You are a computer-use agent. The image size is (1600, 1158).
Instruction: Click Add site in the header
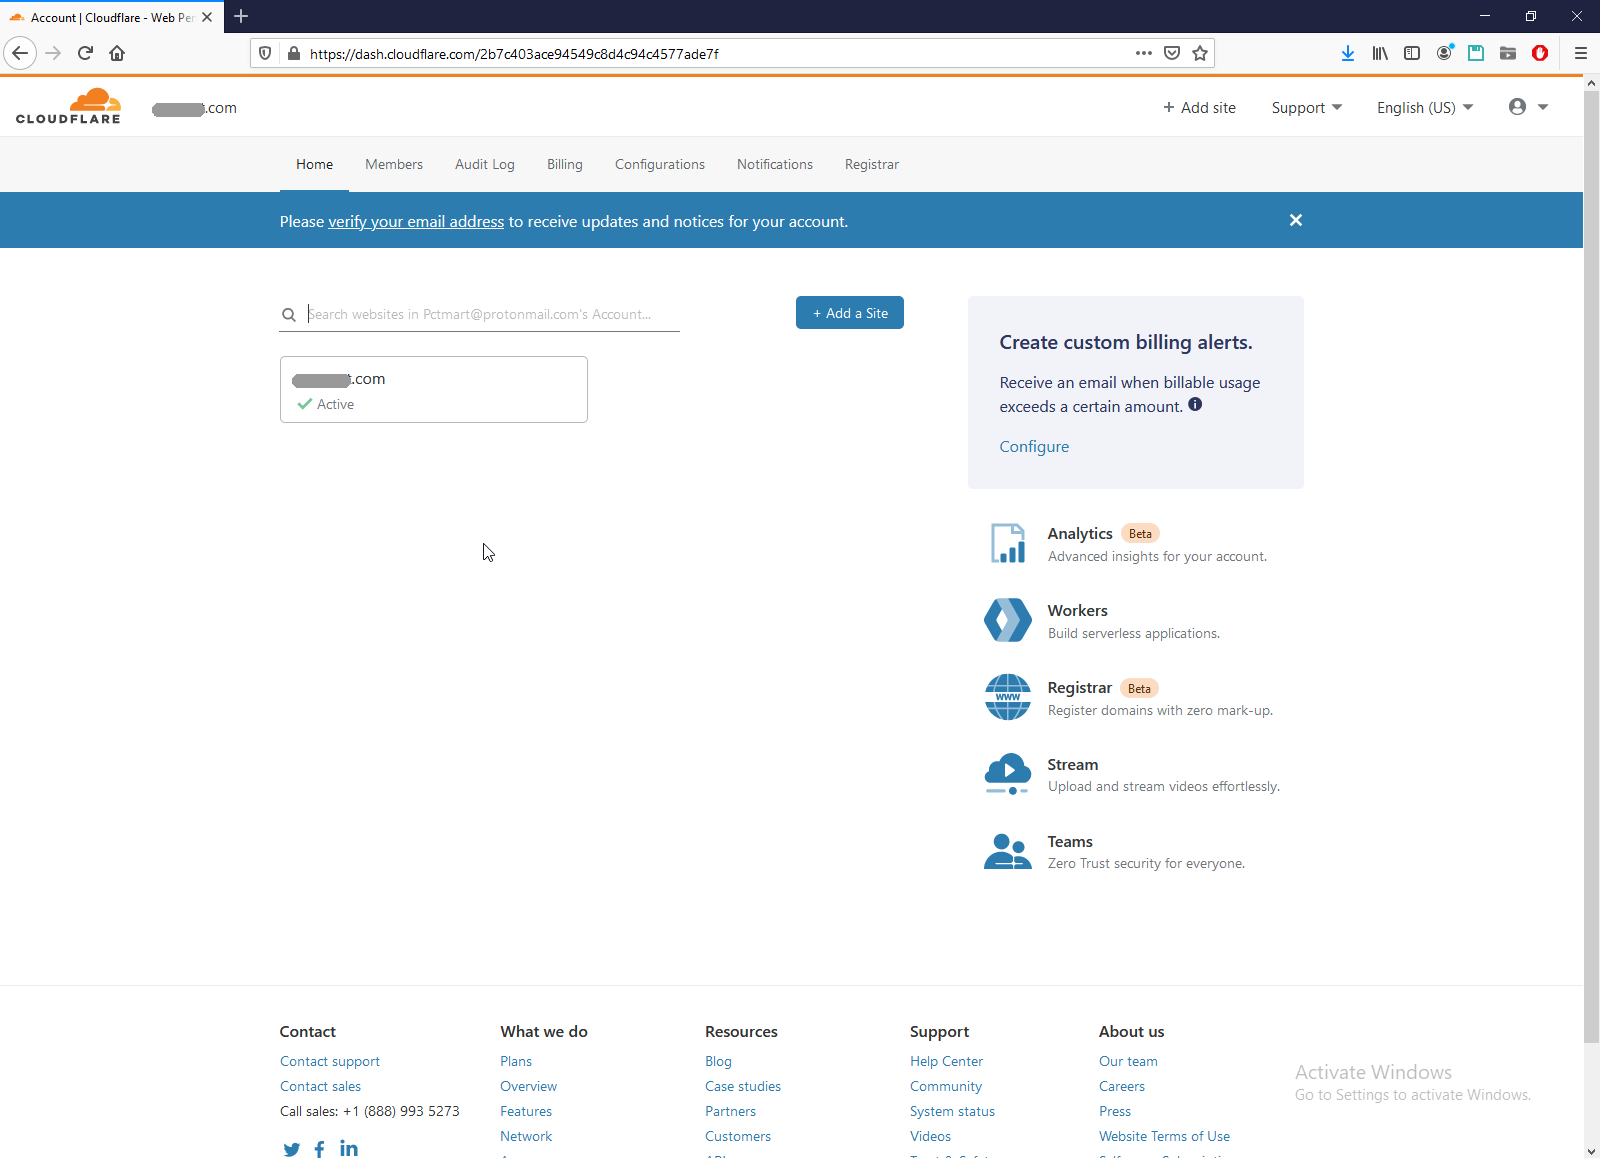tap(1199, 108)
